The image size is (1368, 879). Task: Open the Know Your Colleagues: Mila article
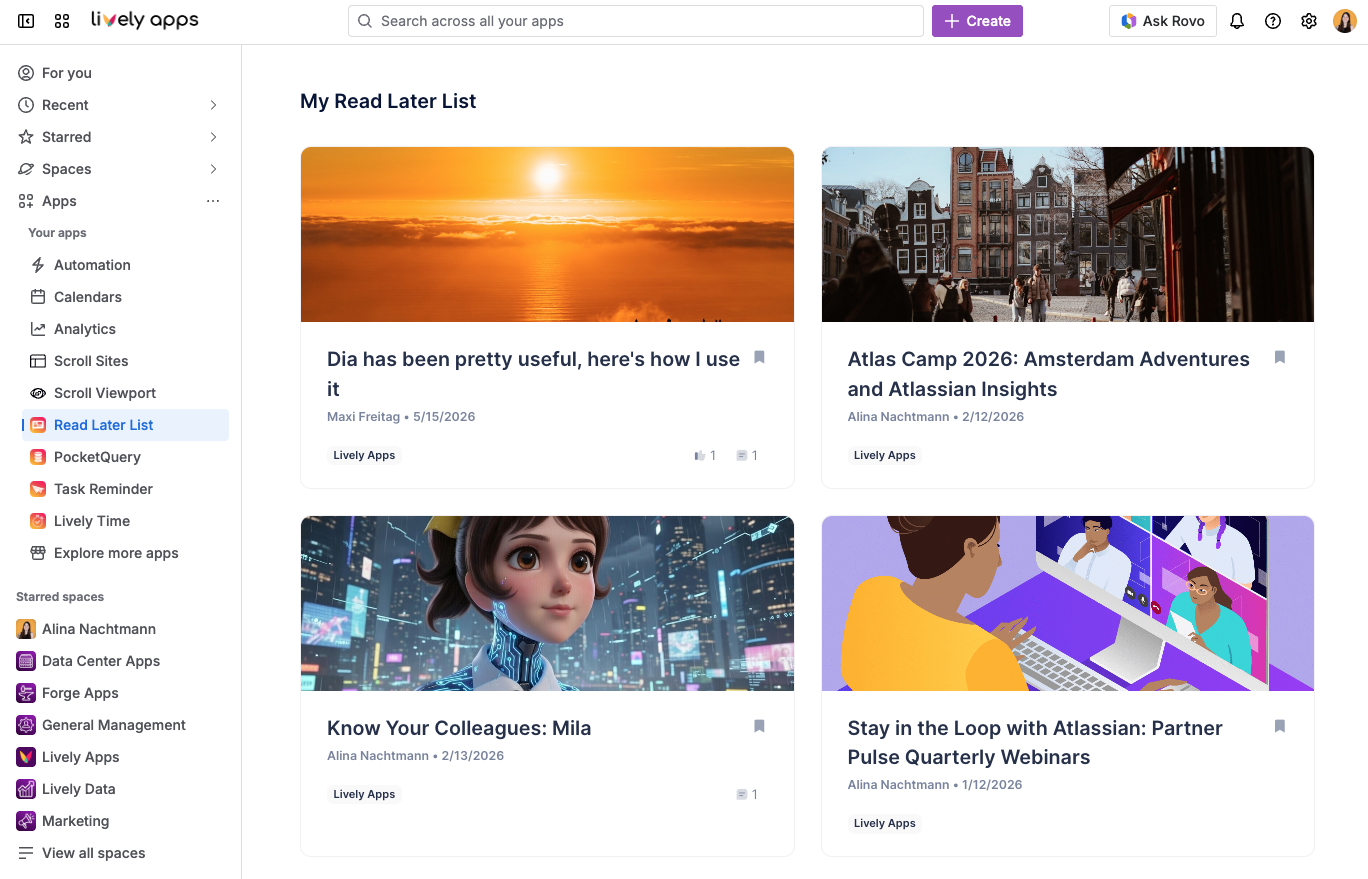click(x=459, y=728)
